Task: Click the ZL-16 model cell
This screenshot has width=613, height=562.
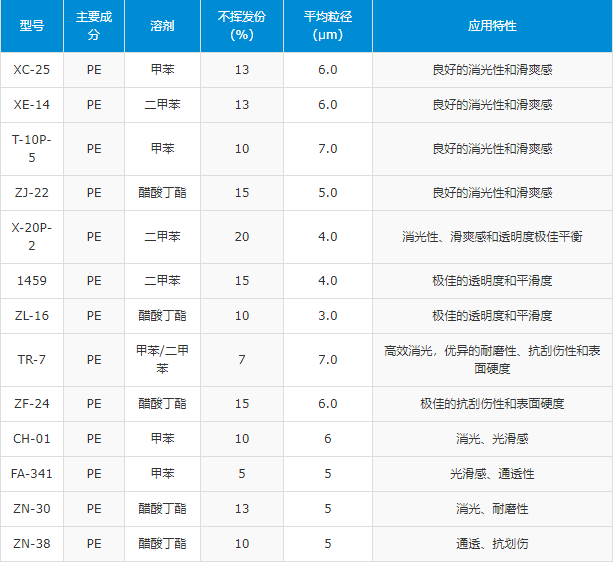Action: [31, 315]
